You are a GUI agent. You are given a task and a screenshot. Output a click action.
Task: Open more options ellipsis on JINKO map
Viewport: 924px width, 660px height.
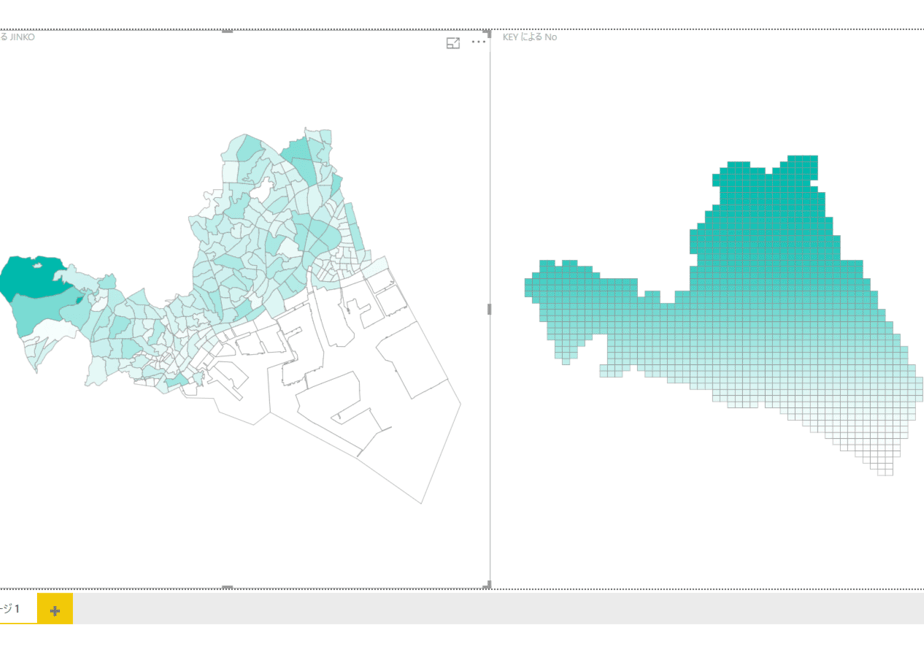tap(478, 42)
